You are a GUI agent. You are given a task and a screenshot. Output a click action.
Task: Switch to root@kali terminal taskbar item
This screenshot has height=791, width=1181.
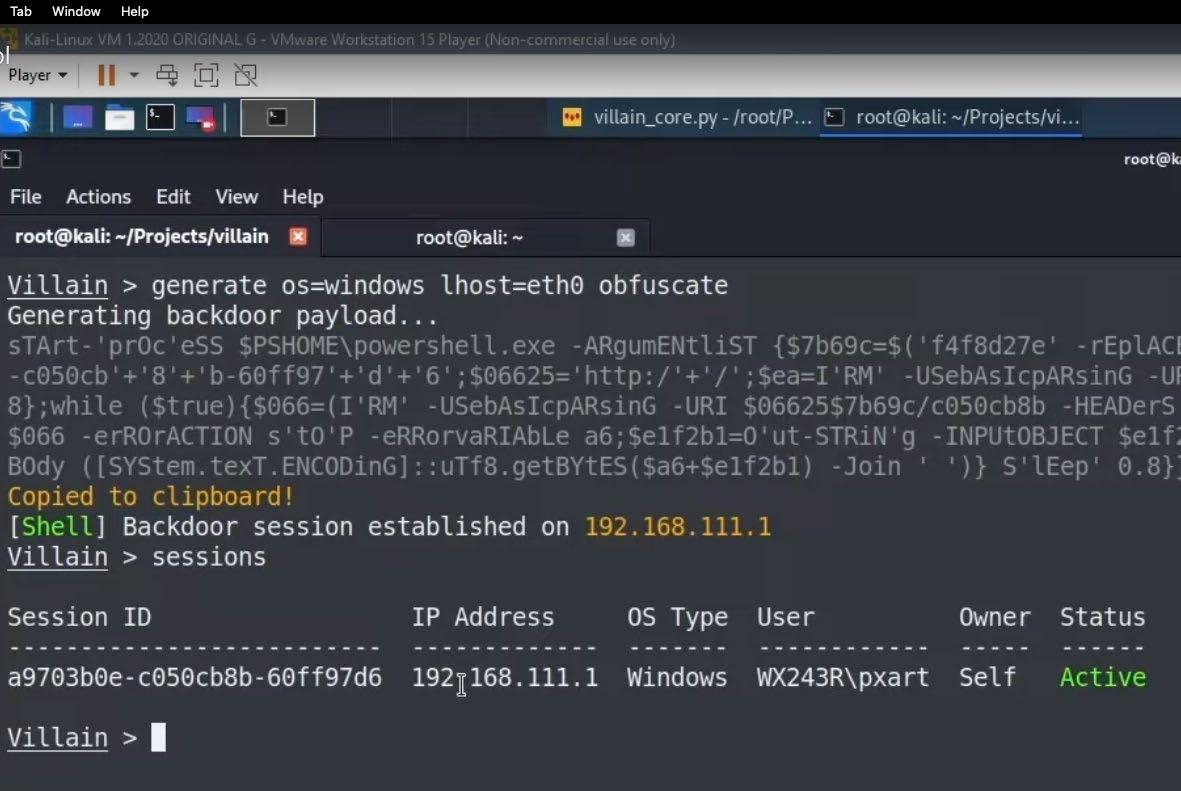952,118
